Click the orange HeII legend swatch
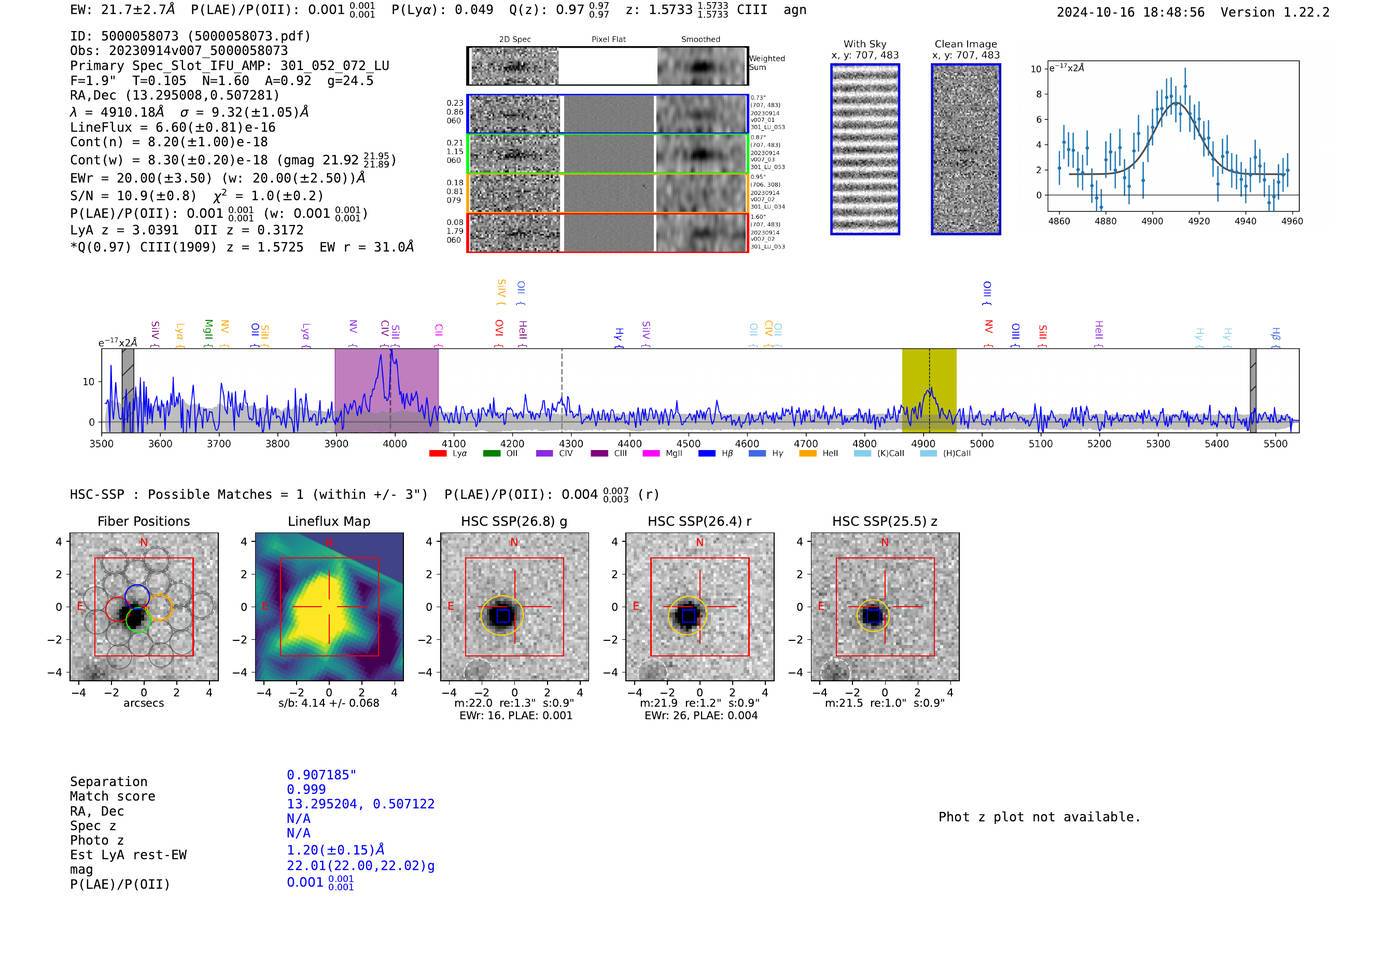The width and height of the screenshot is (1400, 953). pos(808,453)
